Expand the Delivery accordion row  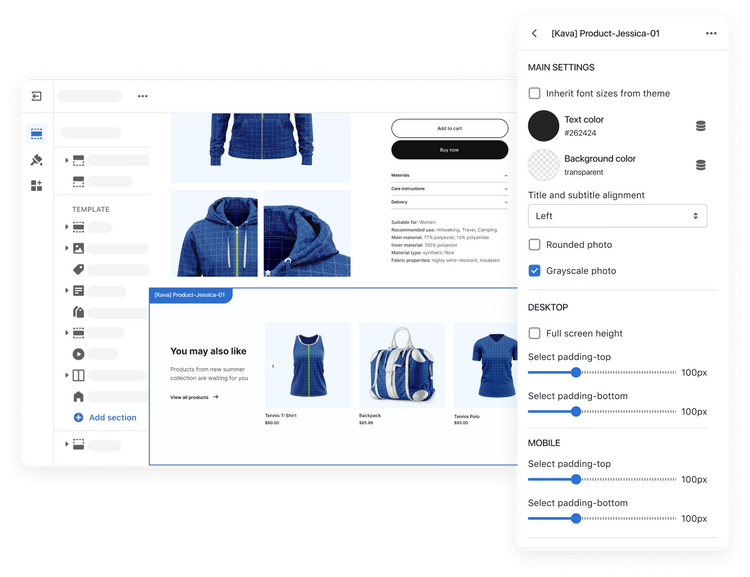tap(449, 202)
